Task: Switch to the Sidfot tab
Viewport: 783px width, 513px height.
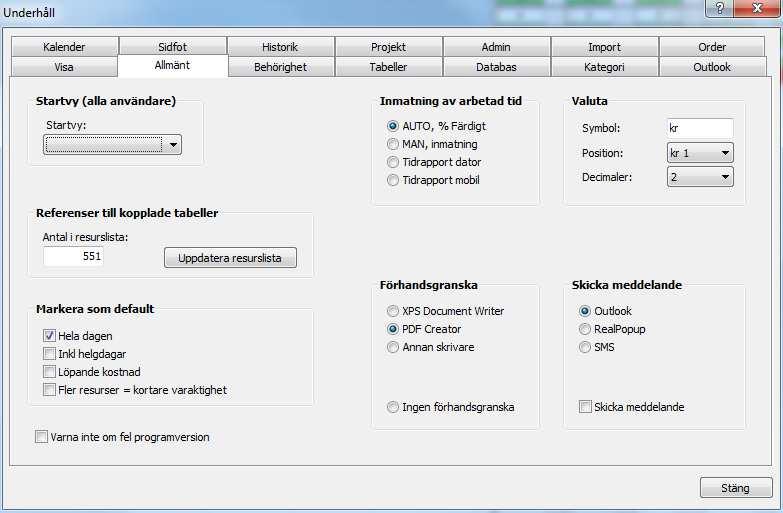Action: pos(172,47)
